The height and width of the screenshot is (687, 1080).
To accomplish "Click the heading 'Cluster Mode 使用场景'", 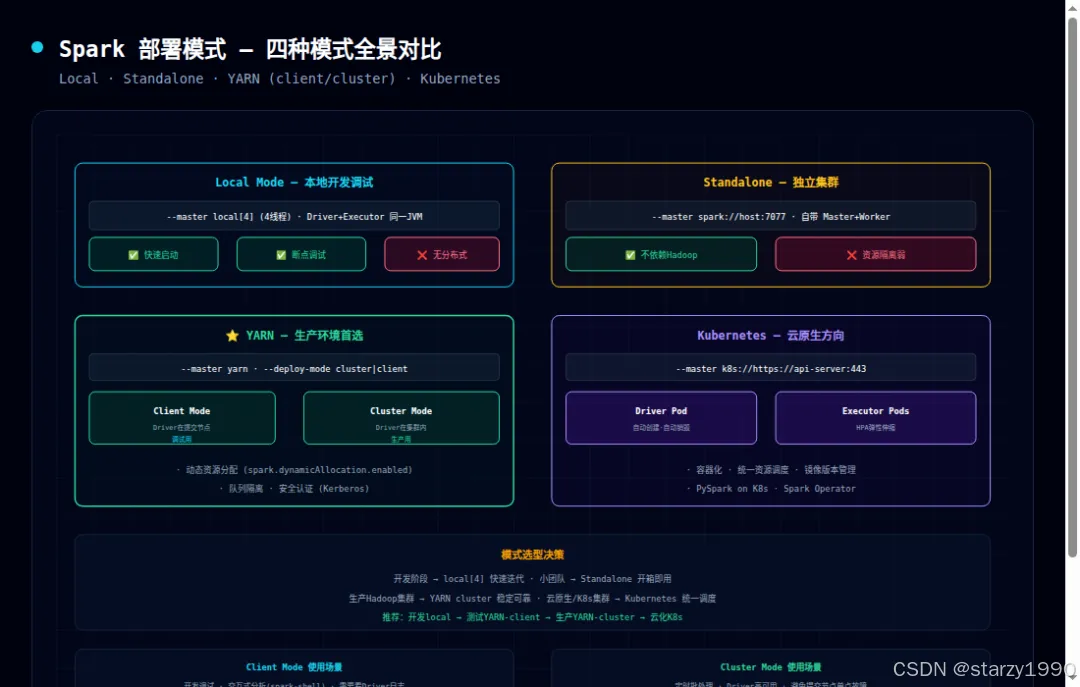I will (x=771, y=667).
